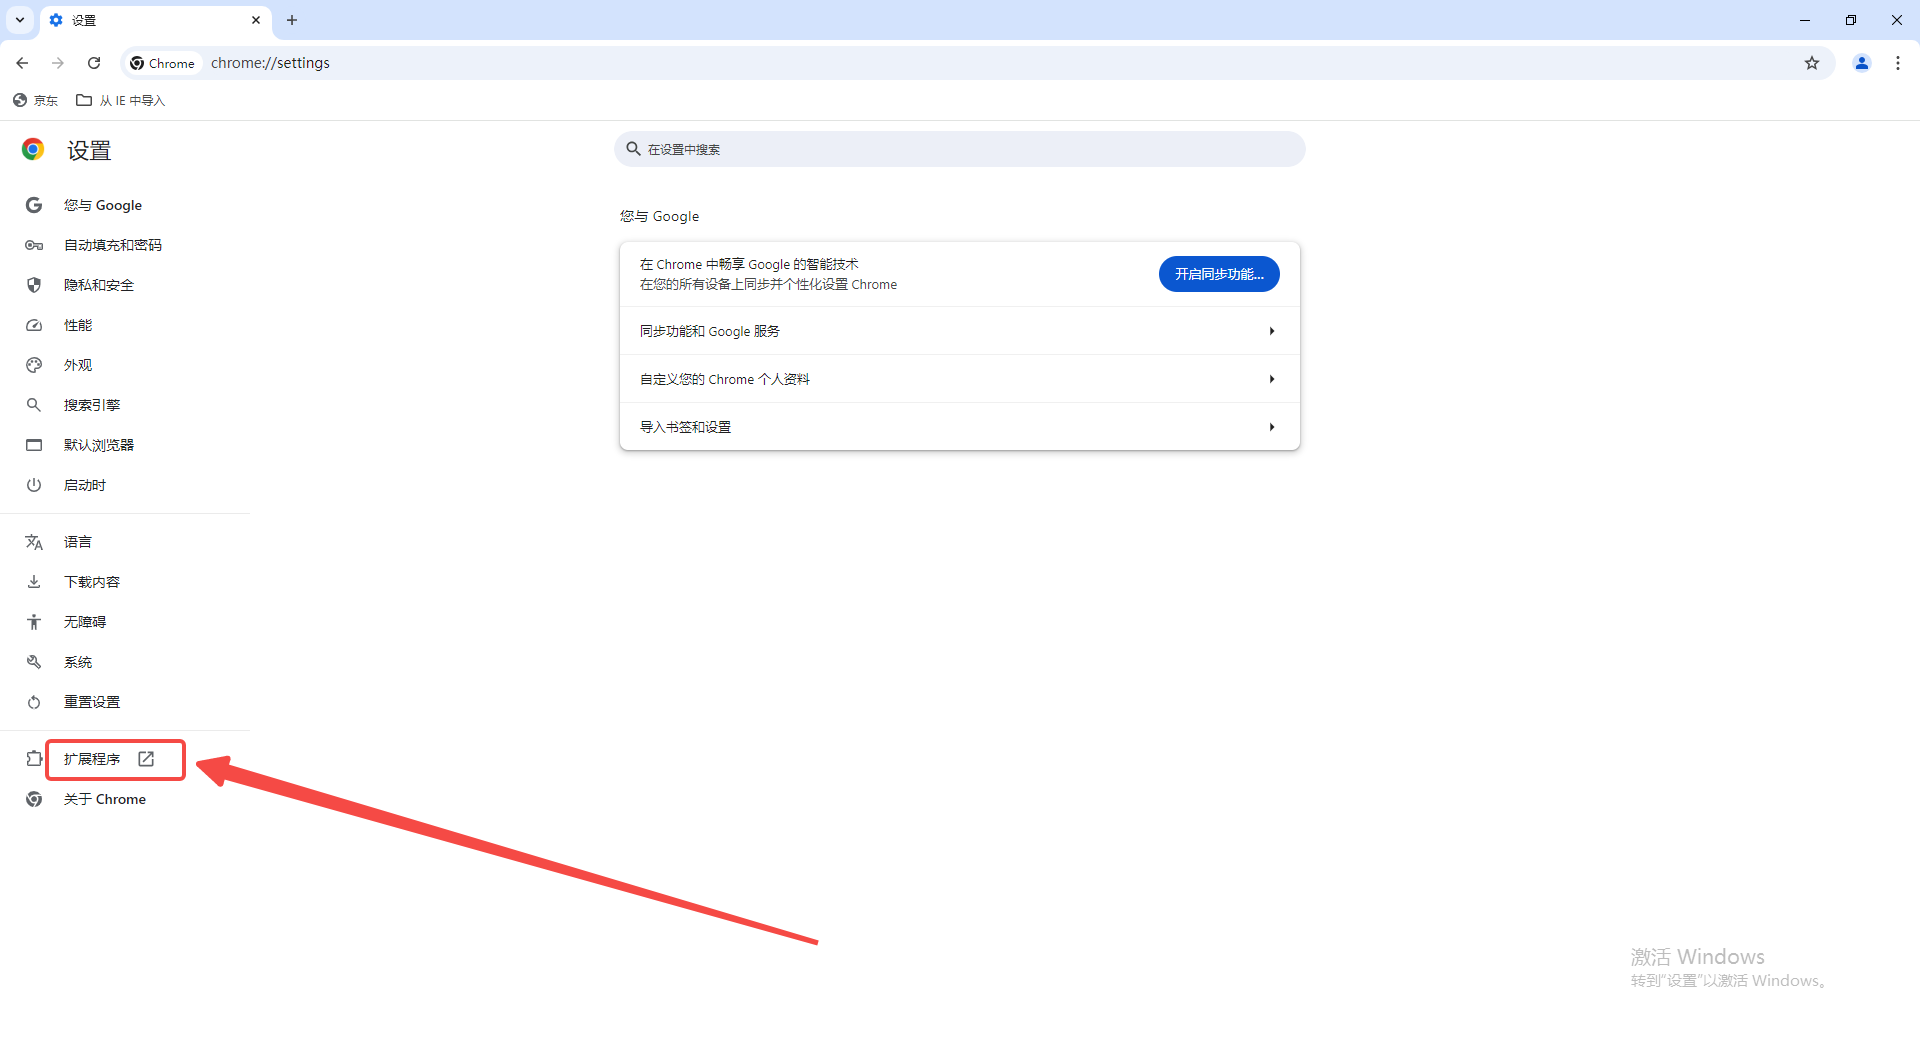1920x1040 pixels.
Task: Click the power icon for 启动时
Action: tap(34, 485)
